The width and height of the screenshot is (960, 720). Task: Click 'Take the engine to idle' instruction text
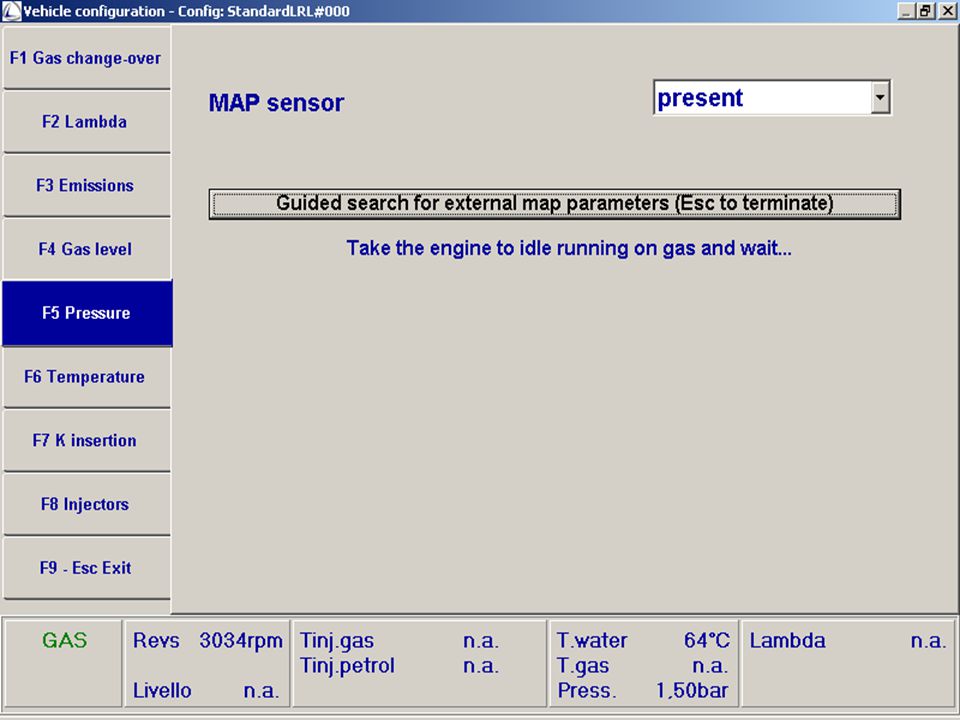click(x=569, y=248)
